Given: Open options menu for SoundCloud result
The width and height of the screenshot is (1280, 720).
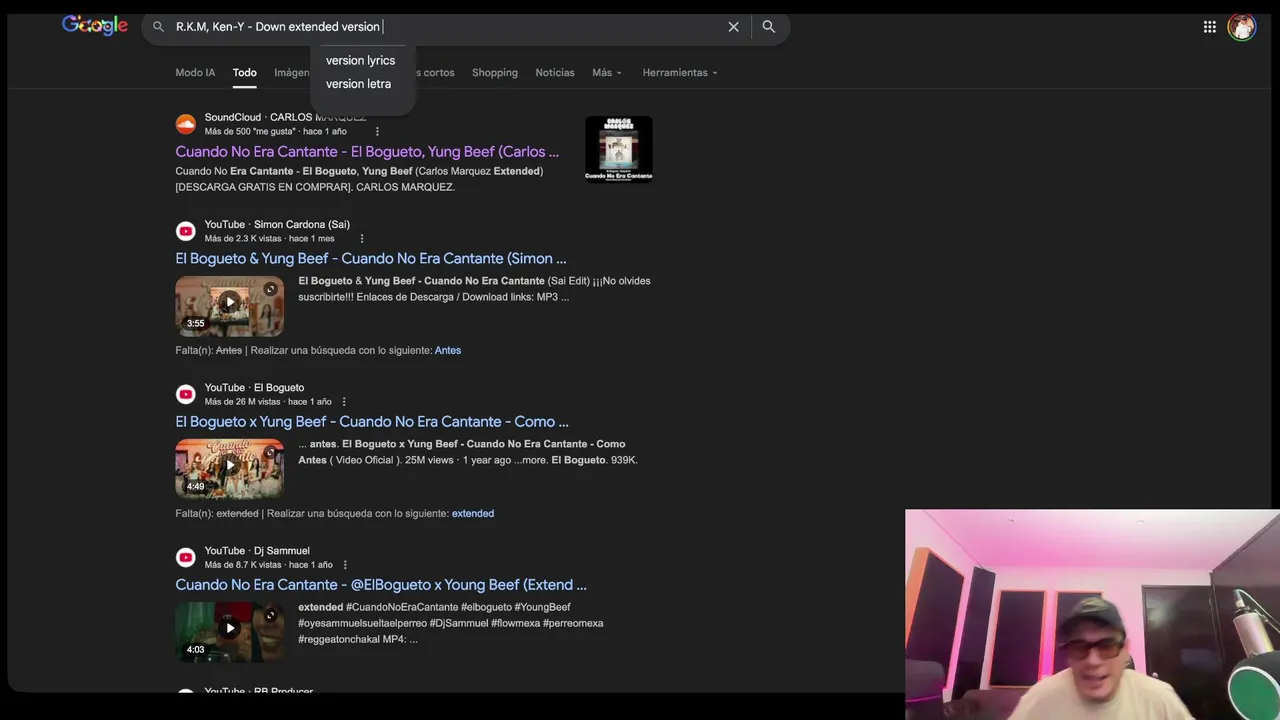Looking at the screenshot, I should click(x=377, y=131).
